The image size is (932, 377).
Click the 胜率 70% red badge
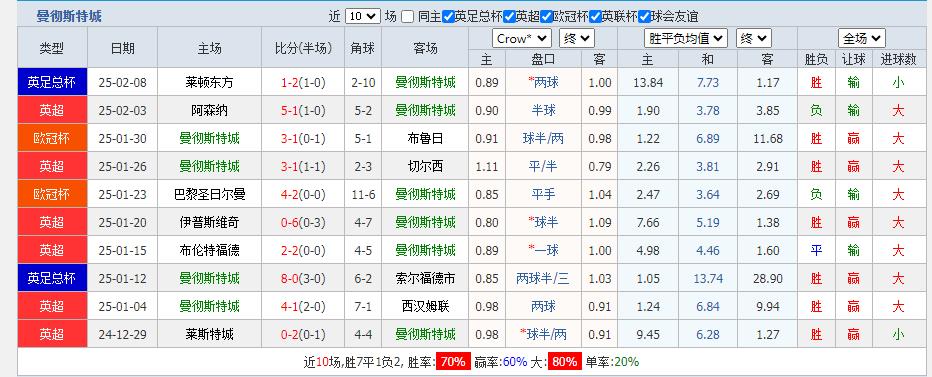(453, 362)
